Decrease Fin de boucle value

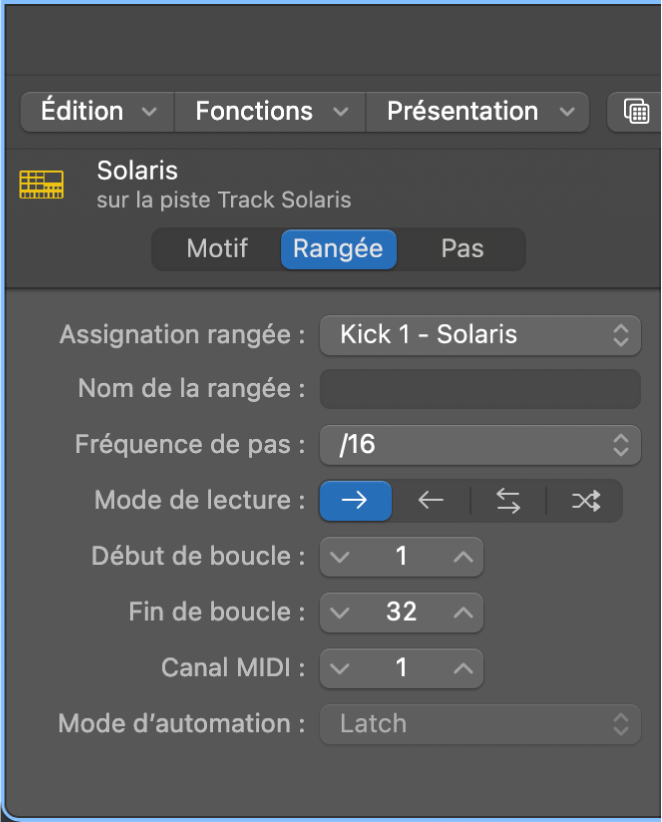tap(340, 612)
